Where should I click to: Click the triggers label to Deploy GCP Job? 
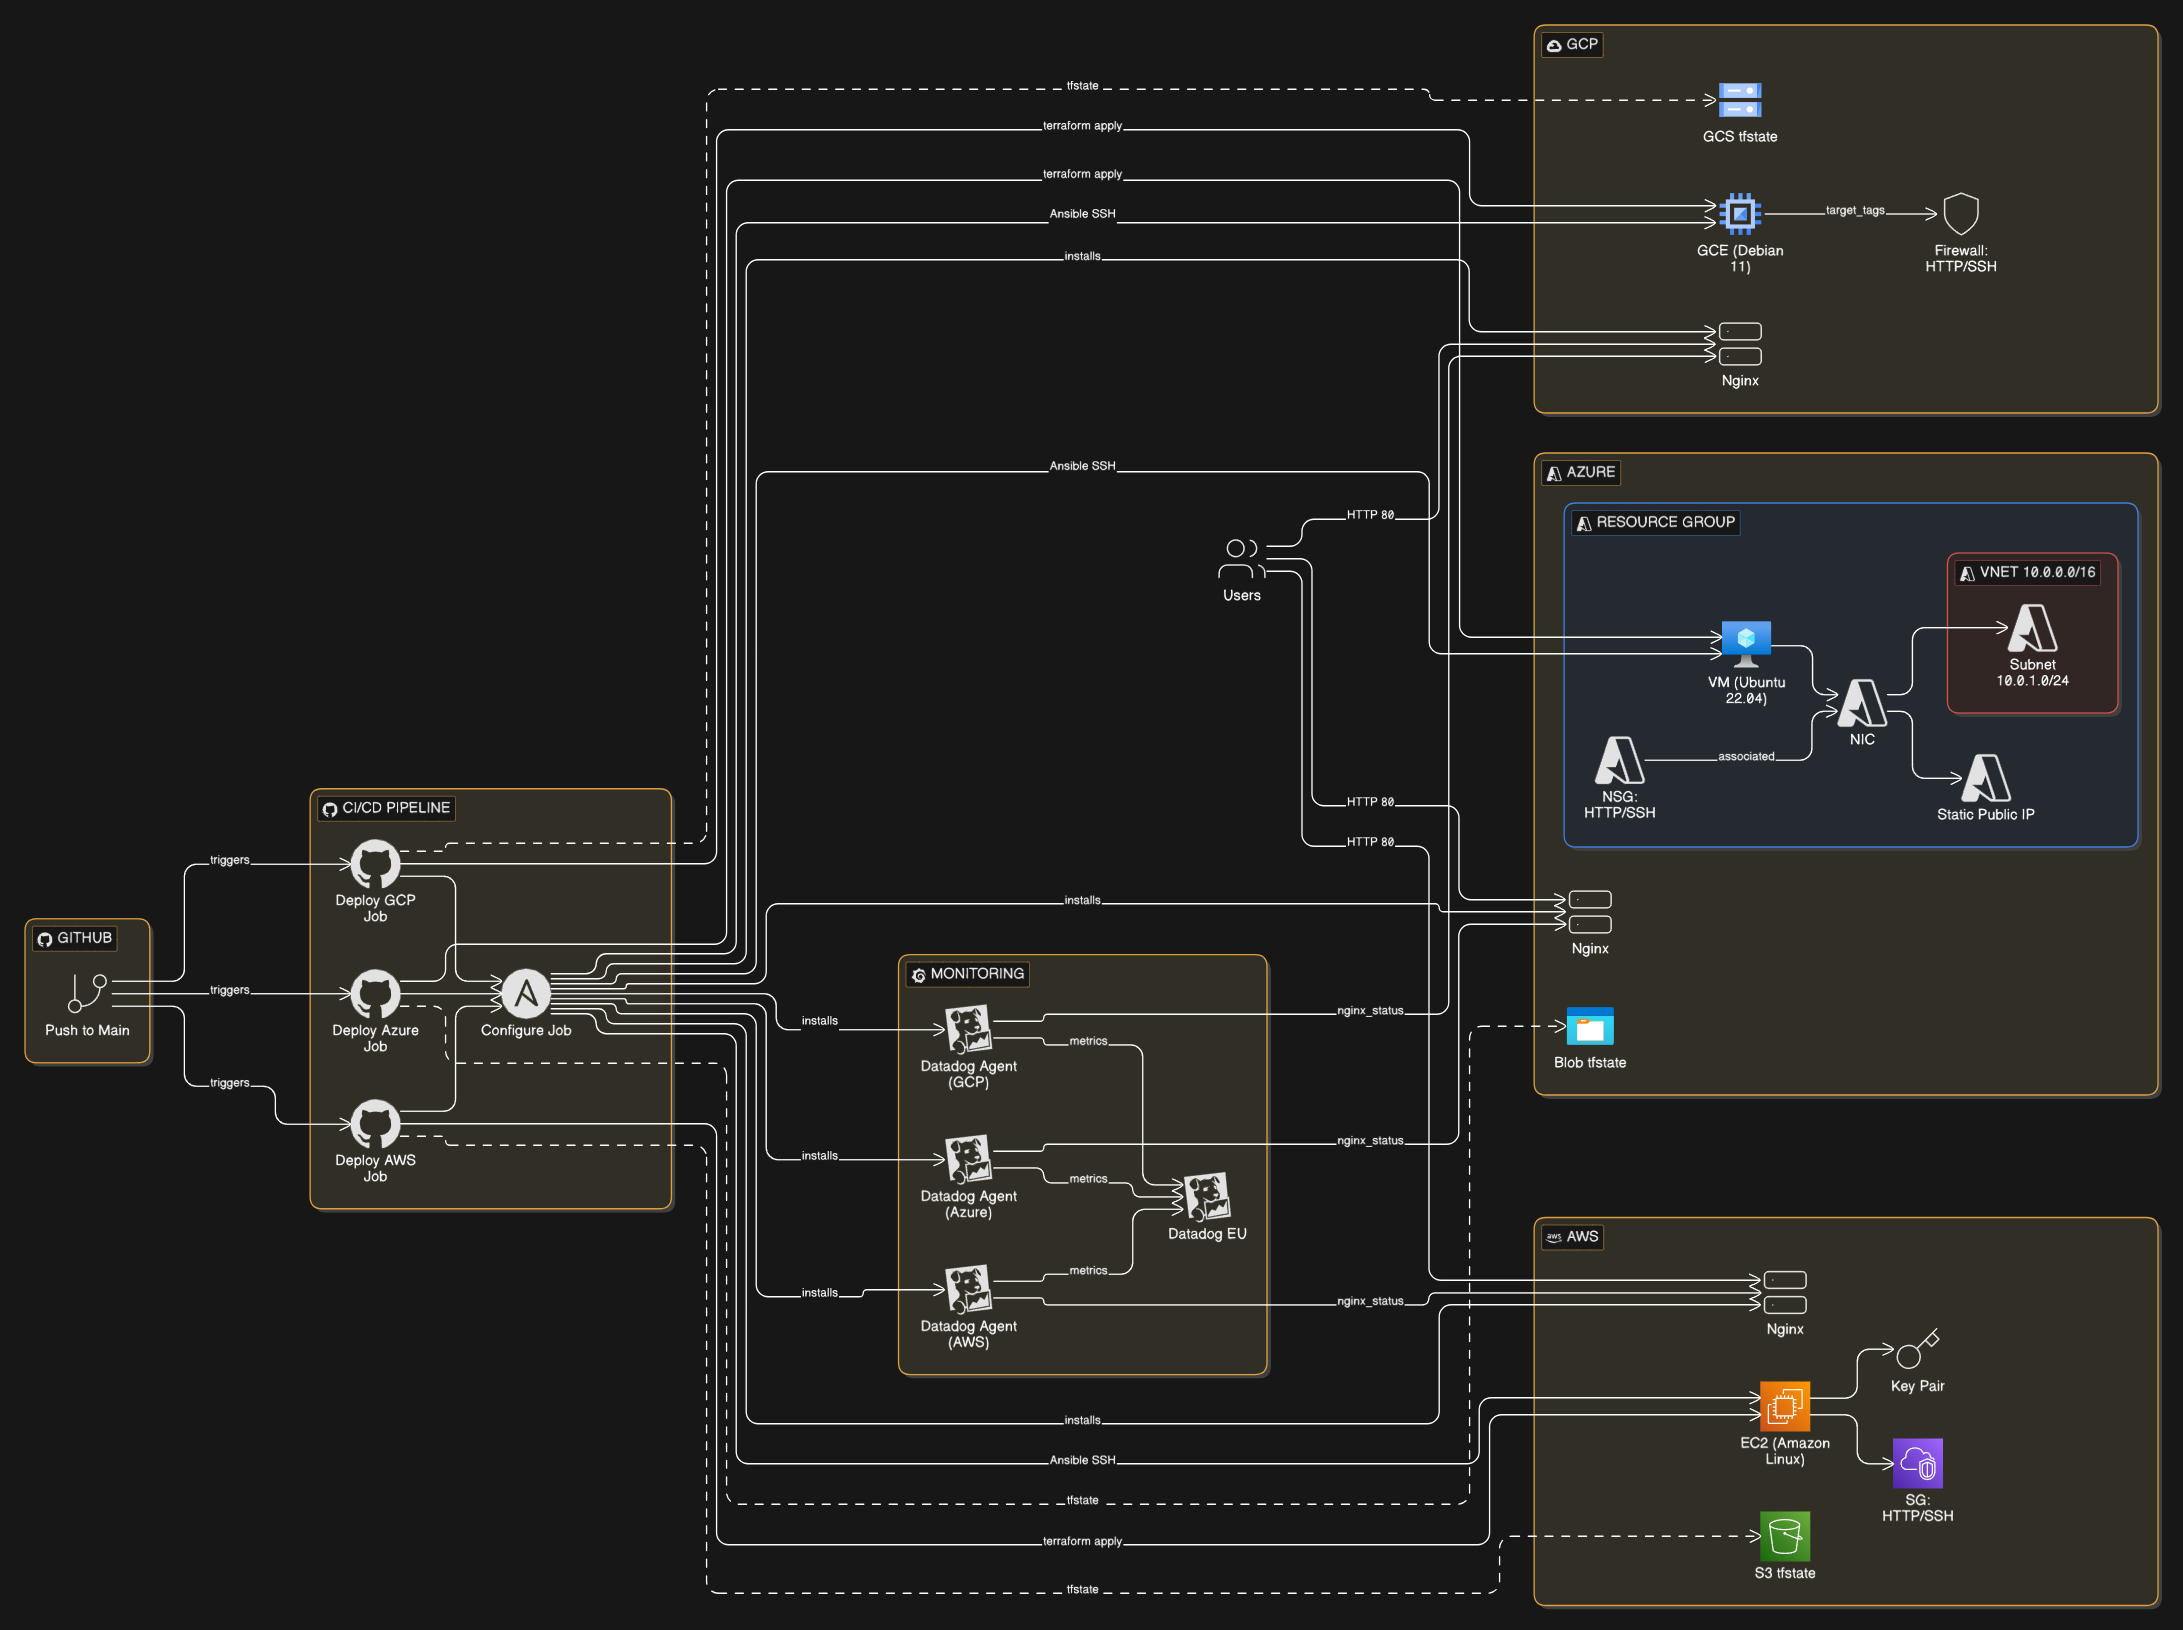click(230, 860)
